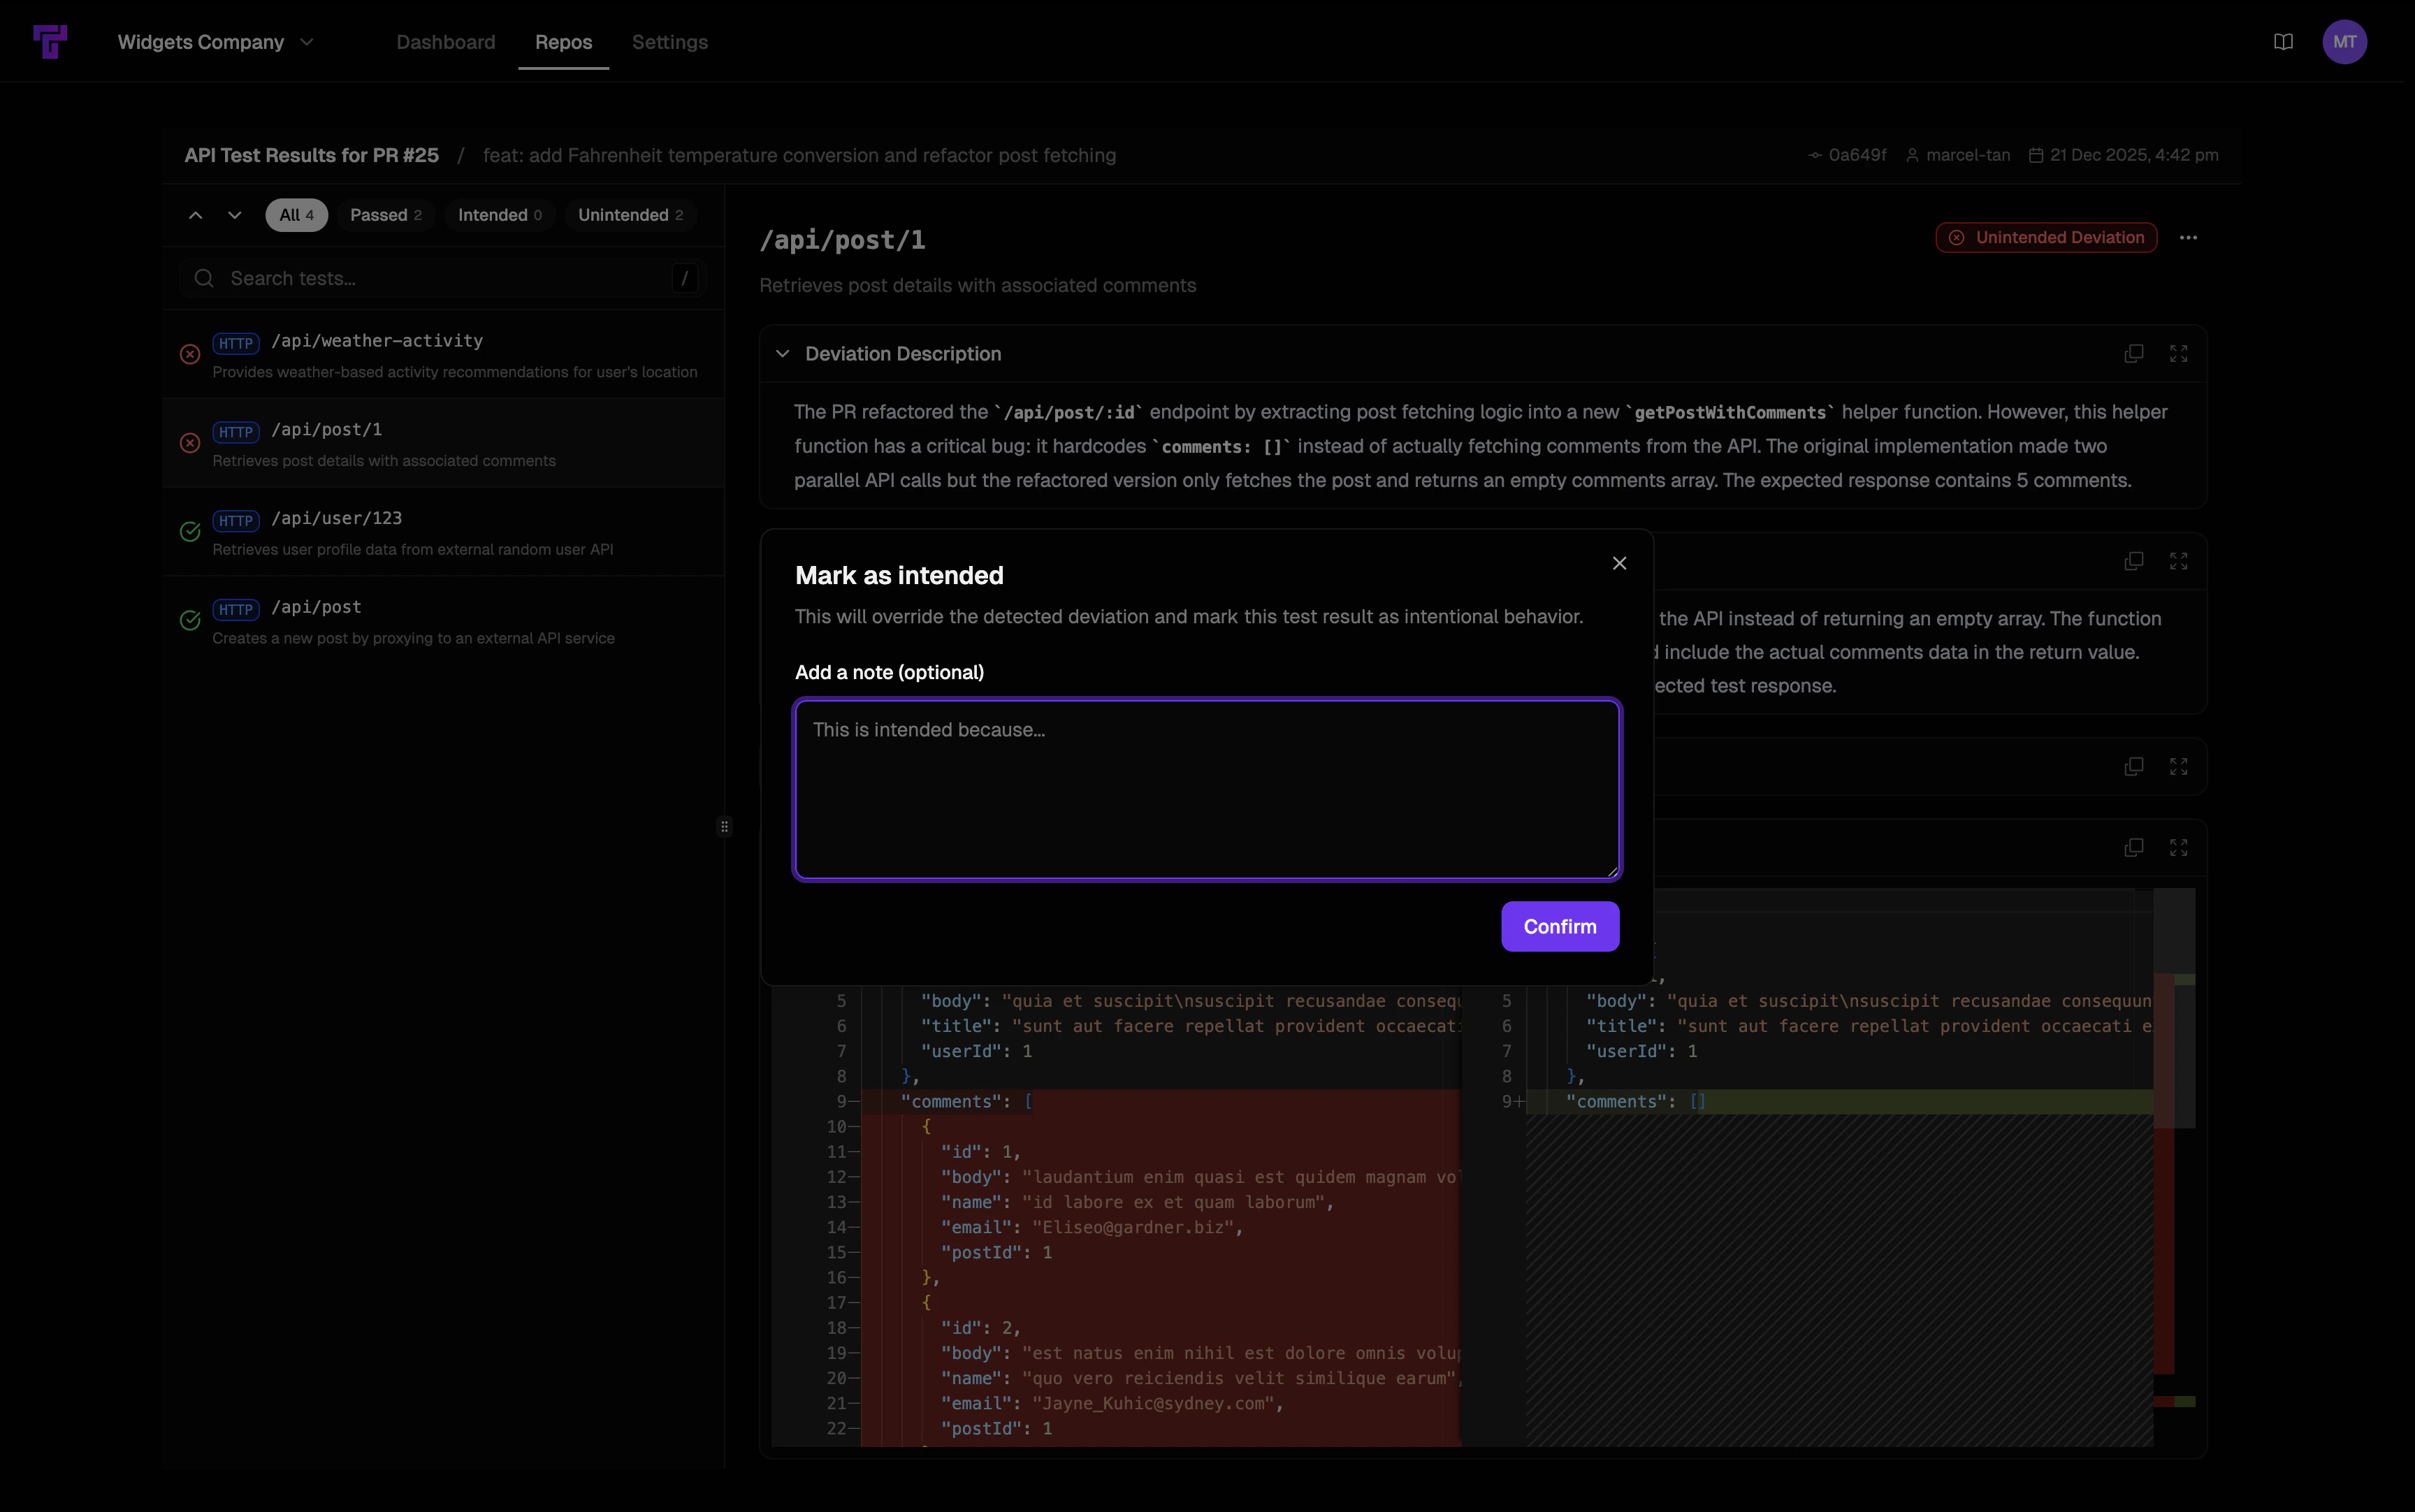Expand Deviation Description to fullscreen

click(2179, 353)
